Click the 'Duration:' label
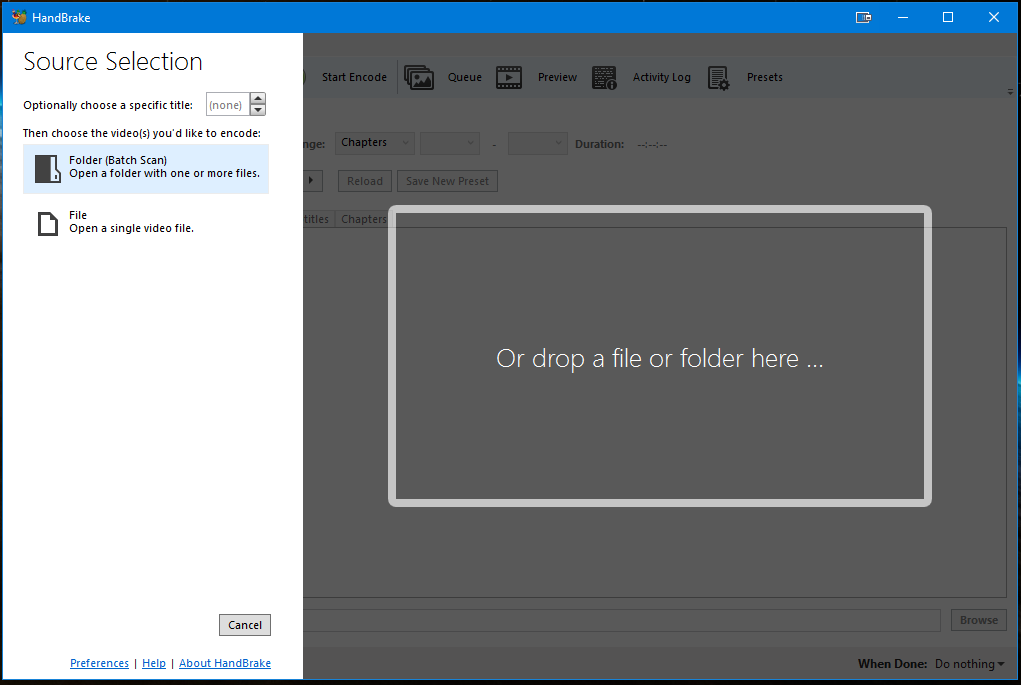Image resolution: width=1021 pixels, height=685 pixels. point(599,144)
